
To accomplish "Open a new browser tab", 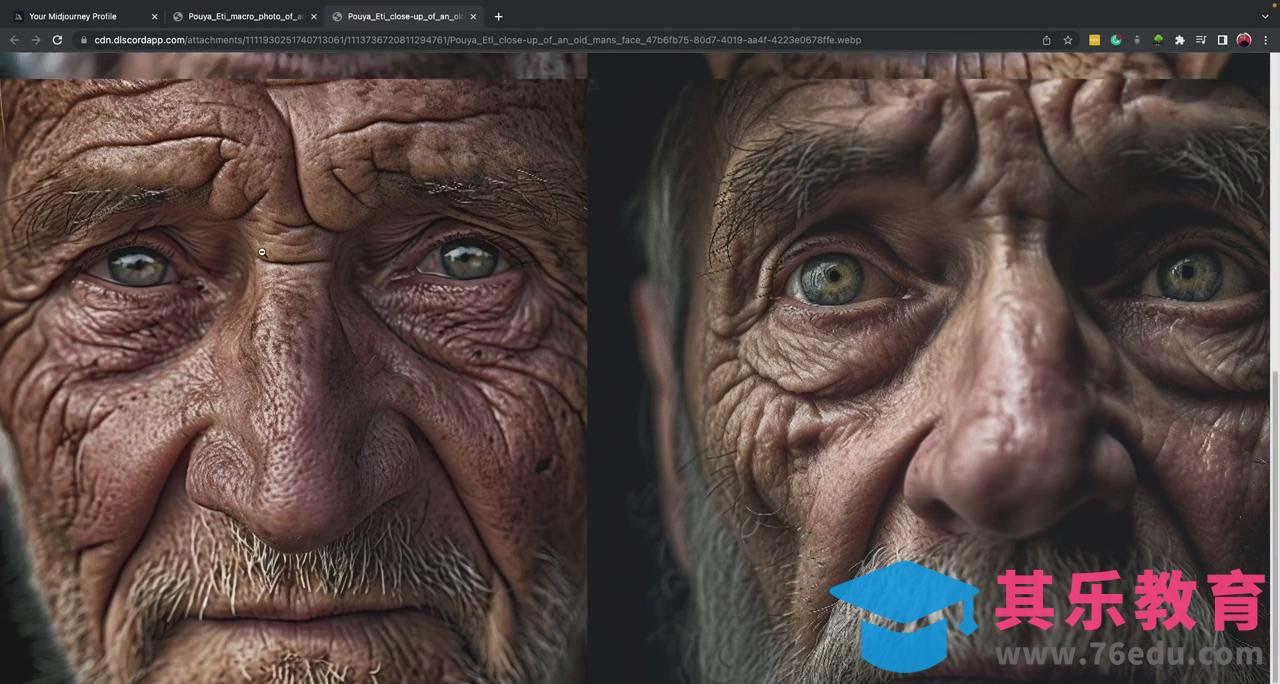I will point(498,16).
